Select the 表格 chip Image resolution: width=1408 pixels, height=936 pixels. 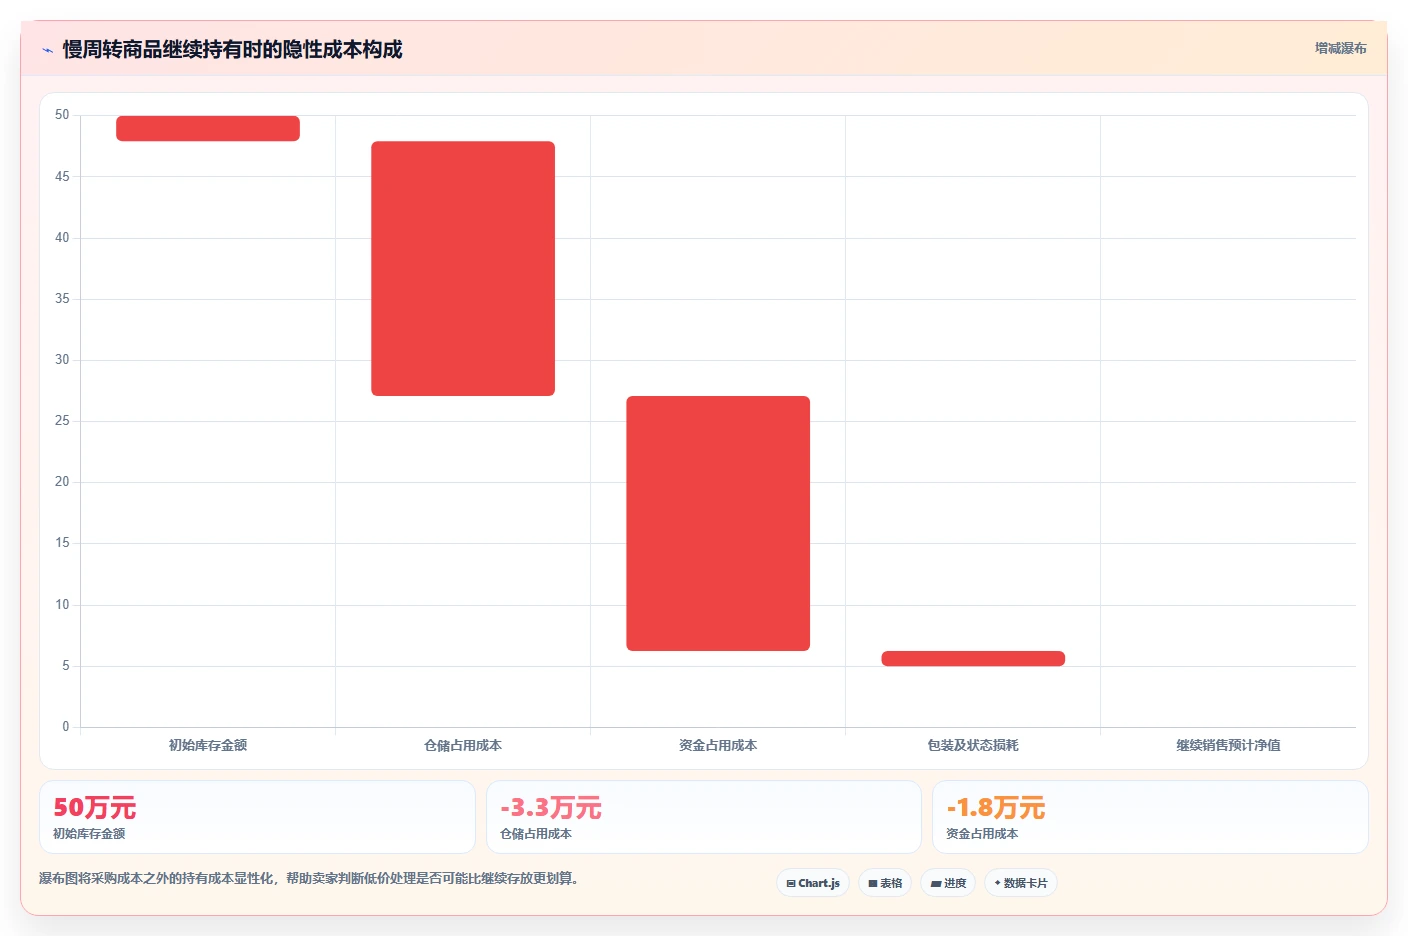coord(885,883)
